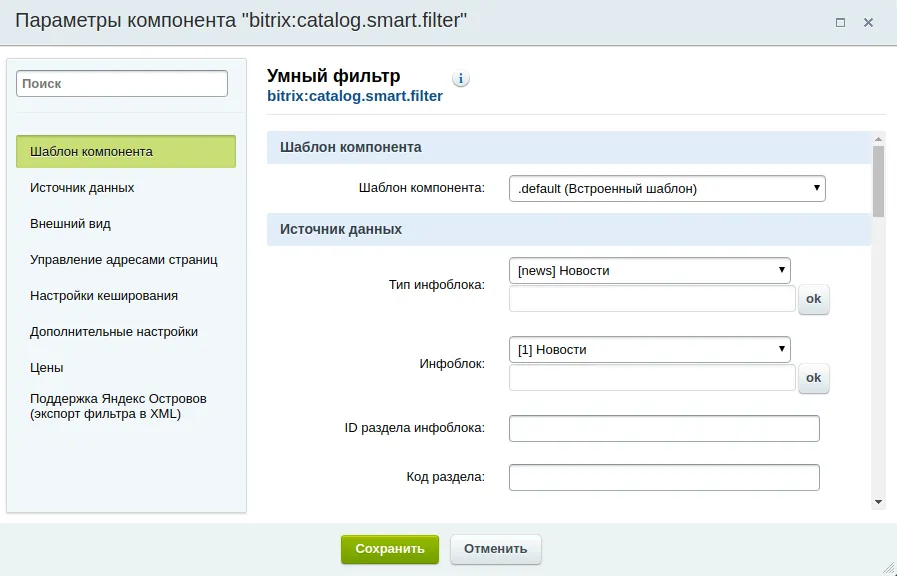Click the info icon next to Умный фильтр
This screenshot has width=897, height=576.
(x=461, y=79)
